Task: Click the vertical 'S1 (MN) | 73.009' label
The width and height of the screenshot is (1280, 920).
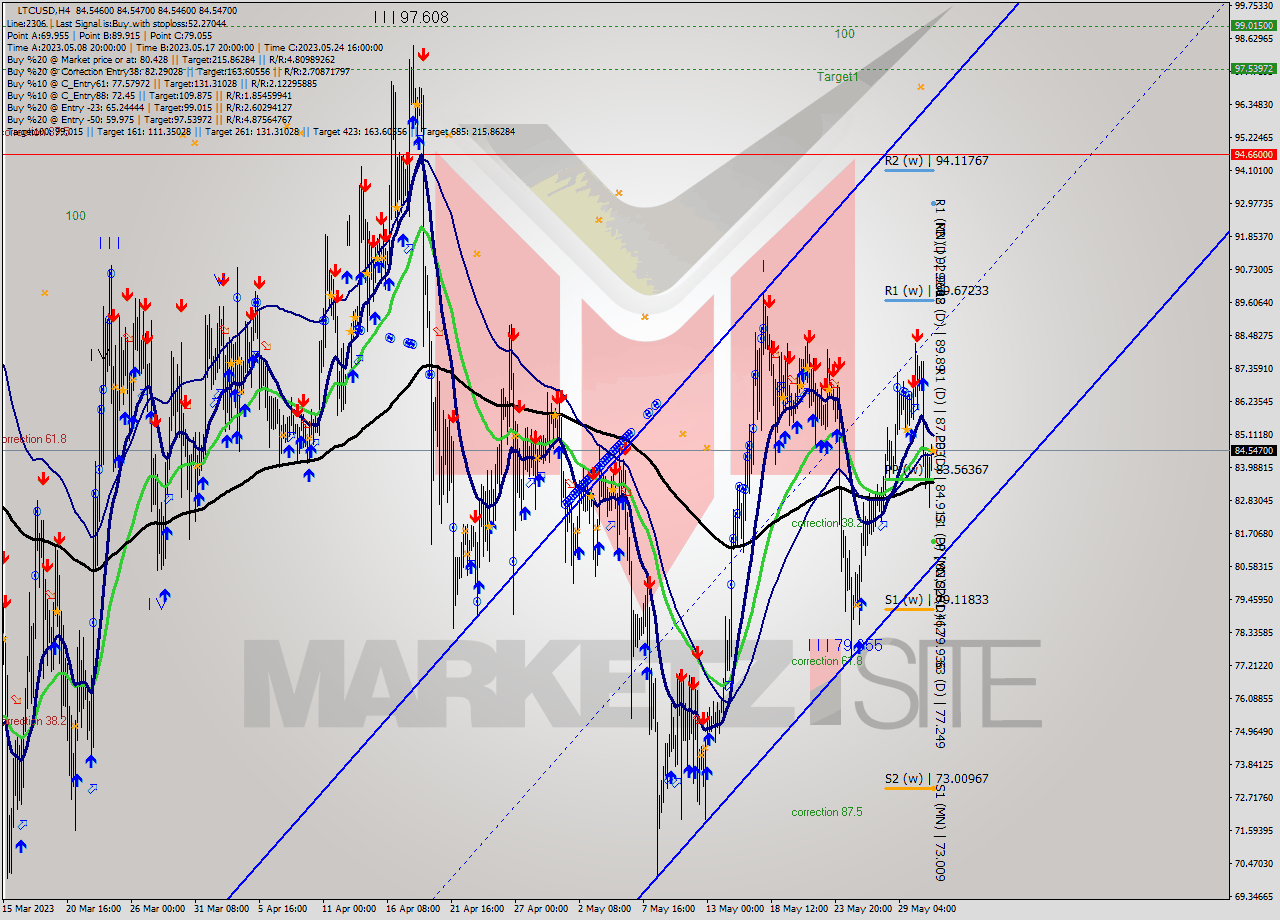Action: pyautogui.click(x=939, y=832)
